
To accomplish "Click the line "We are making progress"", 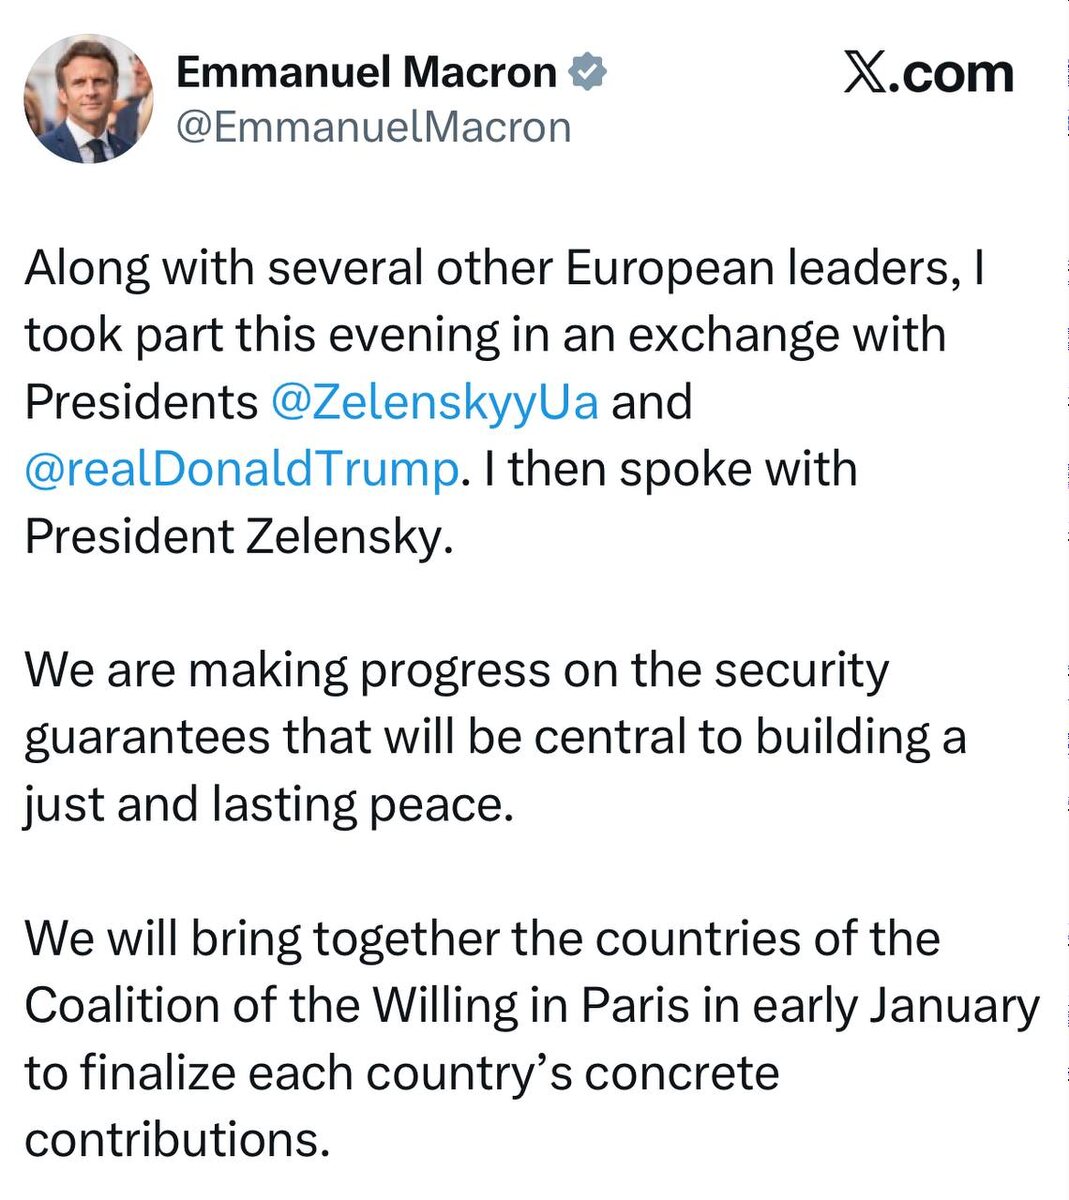I will (456, 671).
